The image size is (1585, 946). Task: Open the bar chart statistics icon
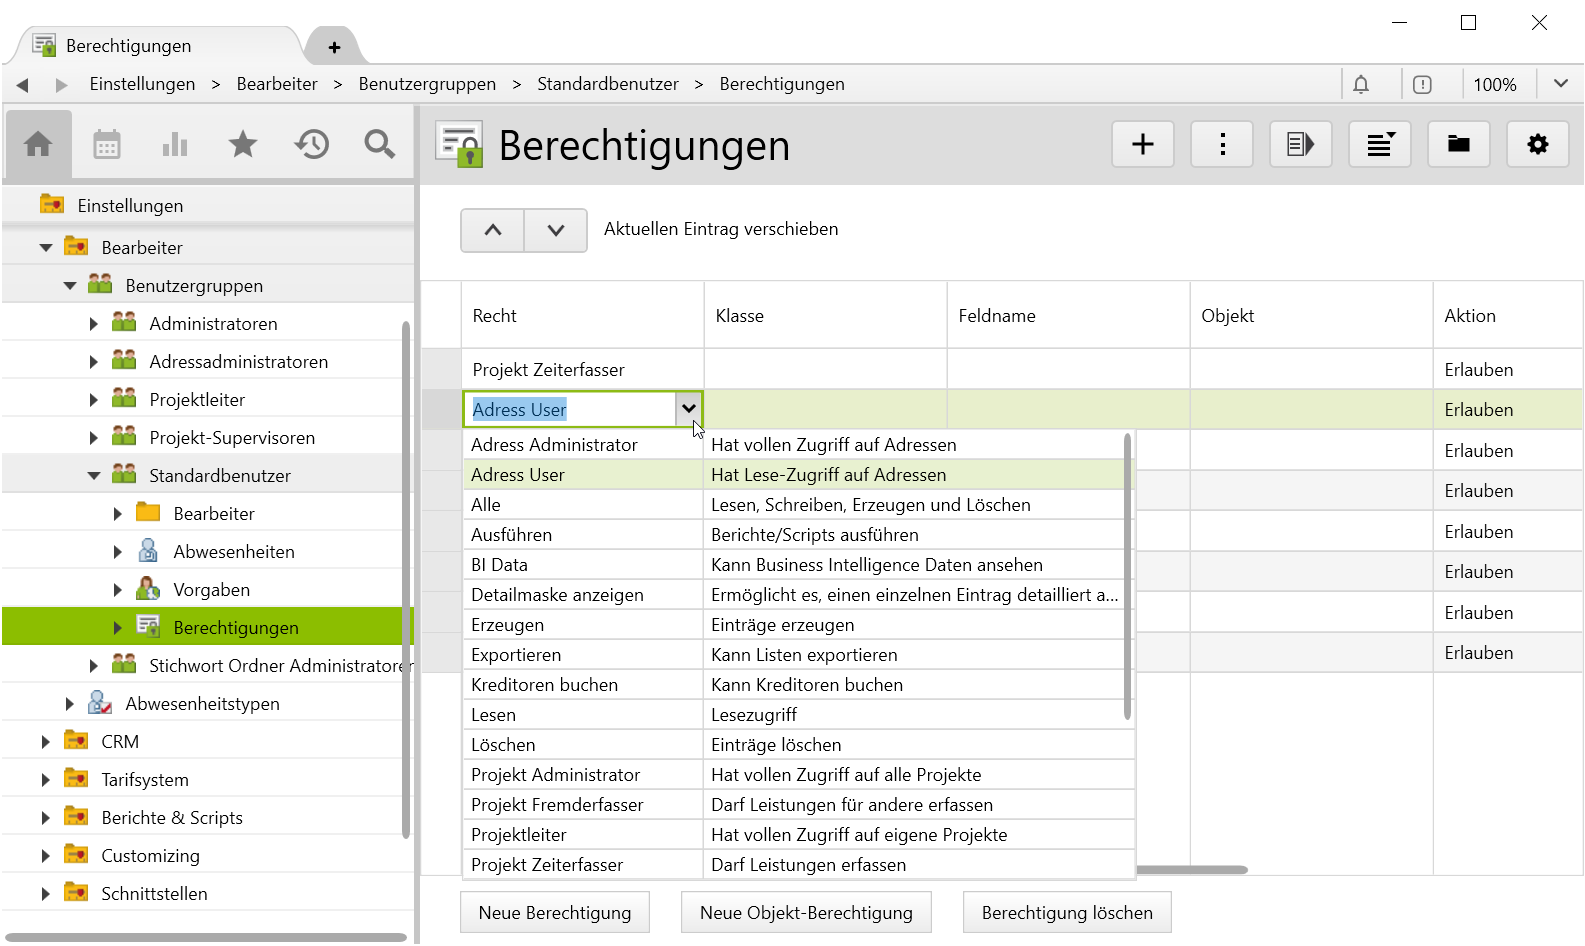pyautogui.click(x=175, y=145)
